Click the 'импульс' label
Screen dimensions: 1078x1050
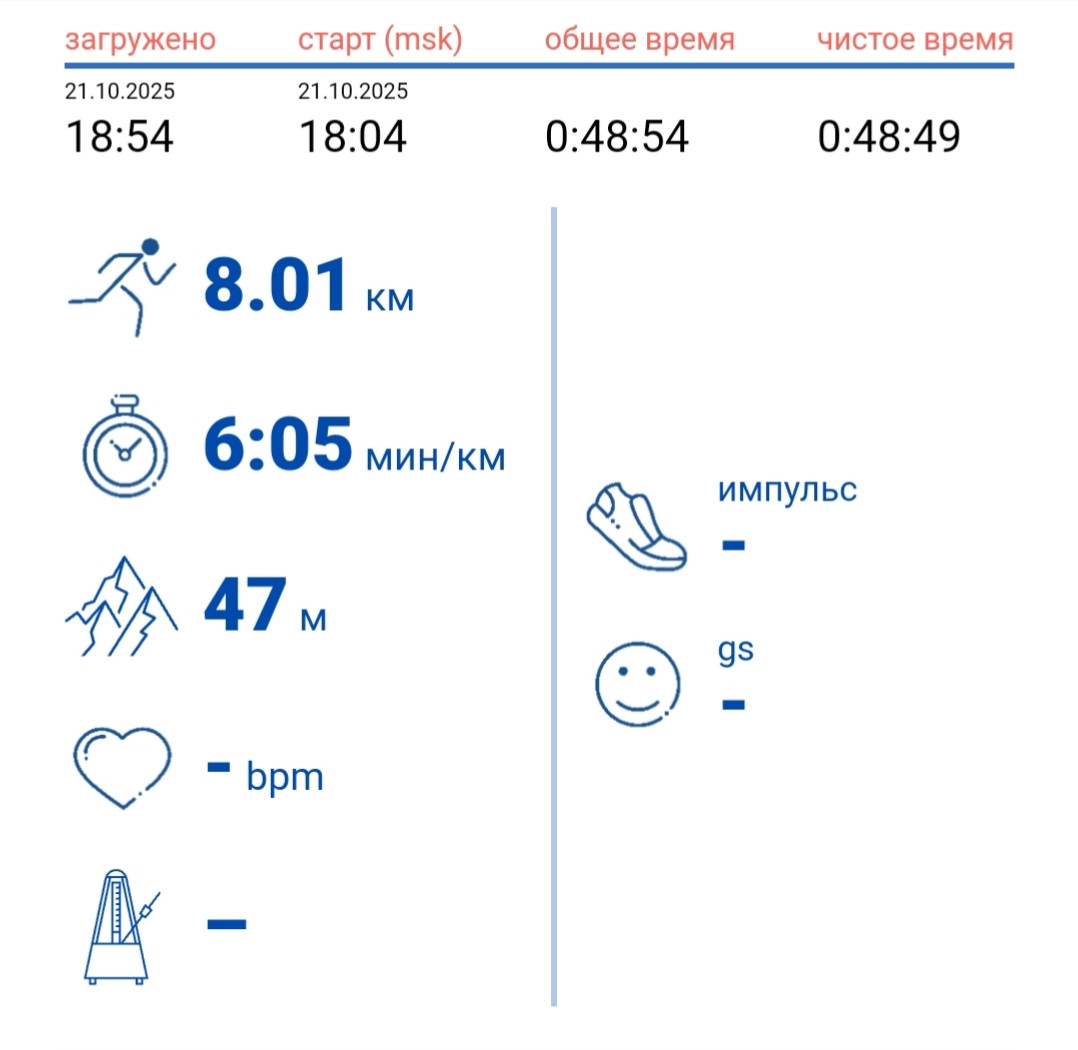click(787, 490)
